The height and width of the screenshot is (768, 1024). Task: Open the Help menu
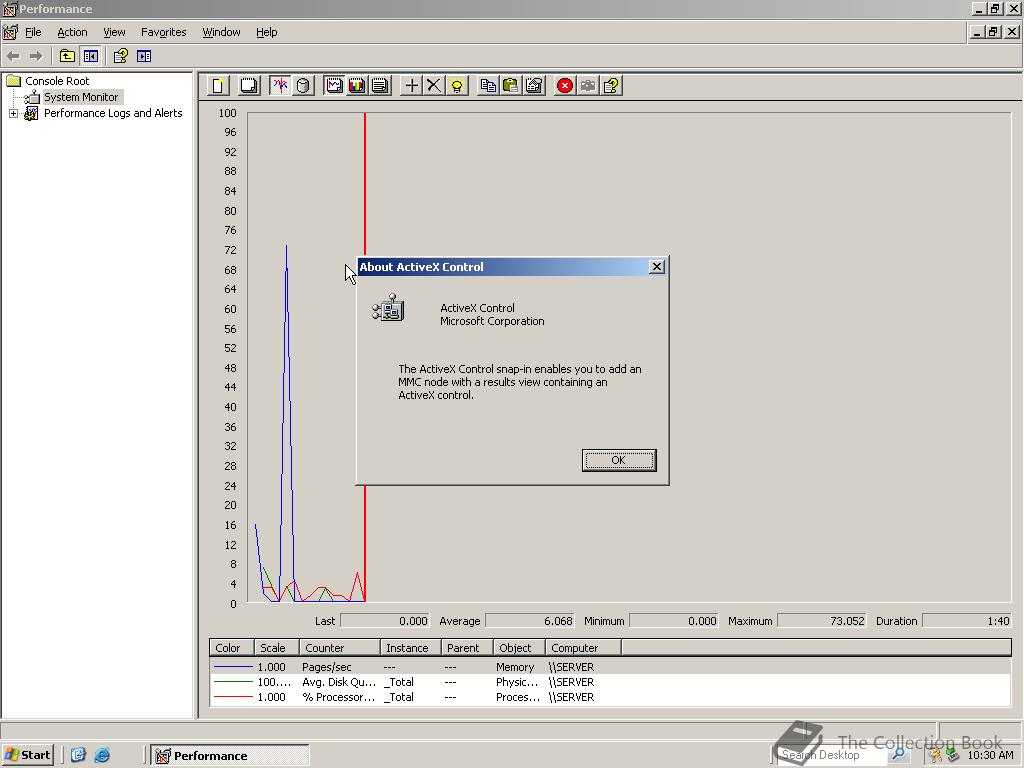266,32
